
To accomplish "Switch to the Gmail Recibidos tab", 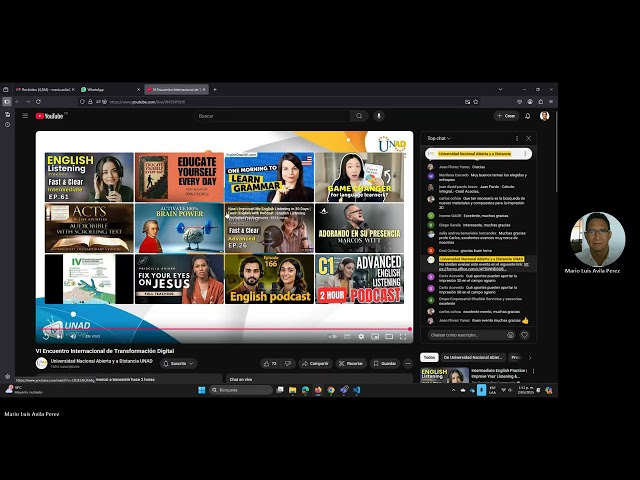I will coord(45,89).
